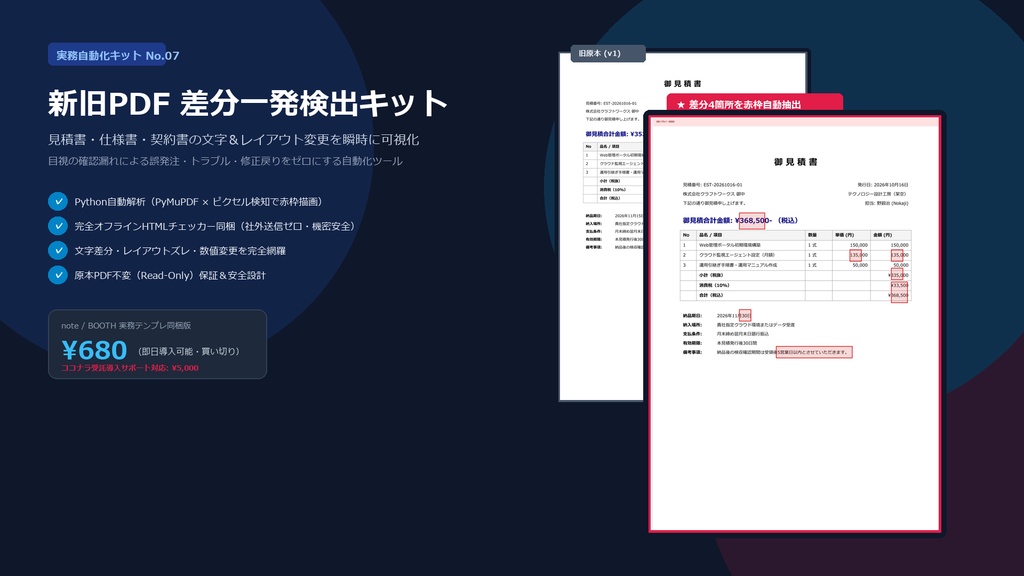
Task: Click the 納入場所 label on the front document
Action: pos(692,325)
